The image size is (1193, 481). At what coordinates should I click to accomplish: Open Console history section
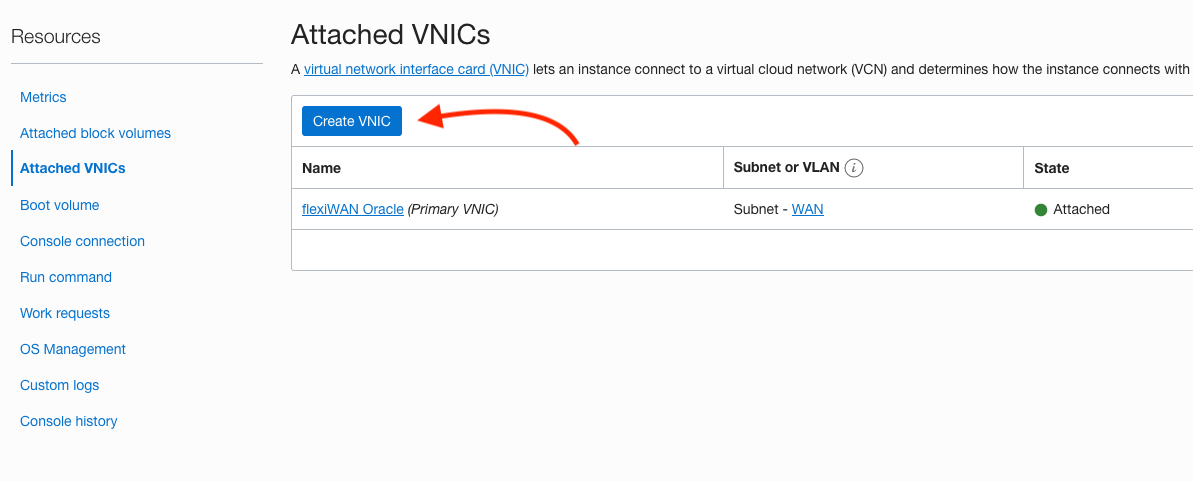pyautogui.click(x=69, y=421)
